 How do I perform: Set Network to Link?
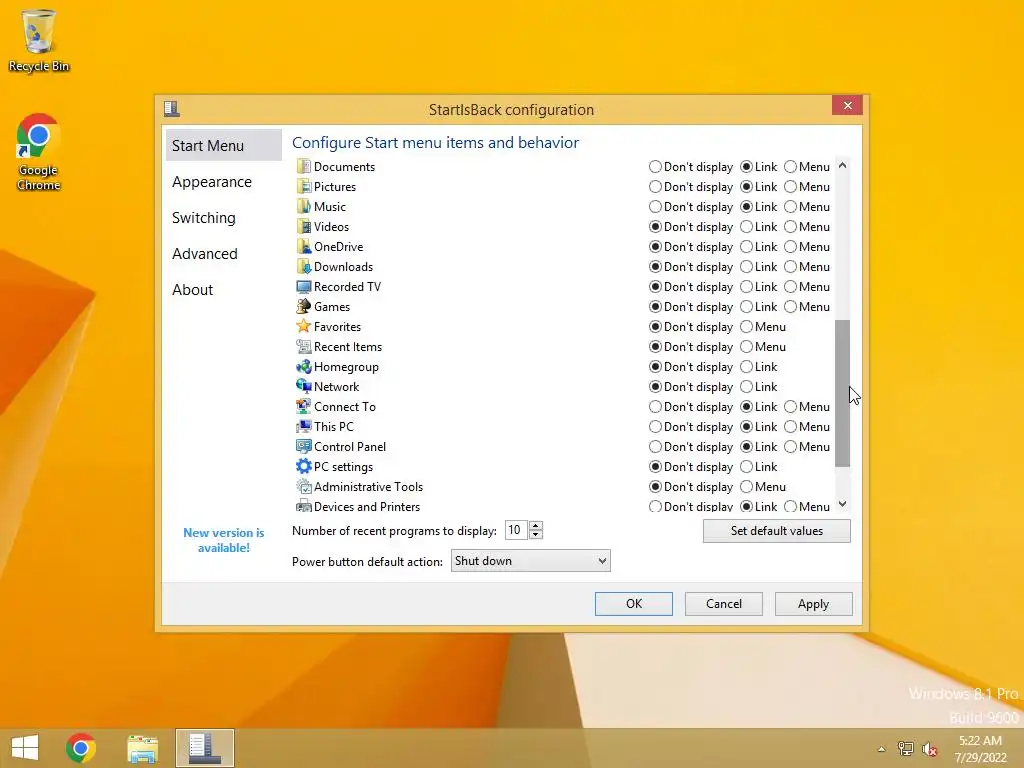(x=746, y=387)
